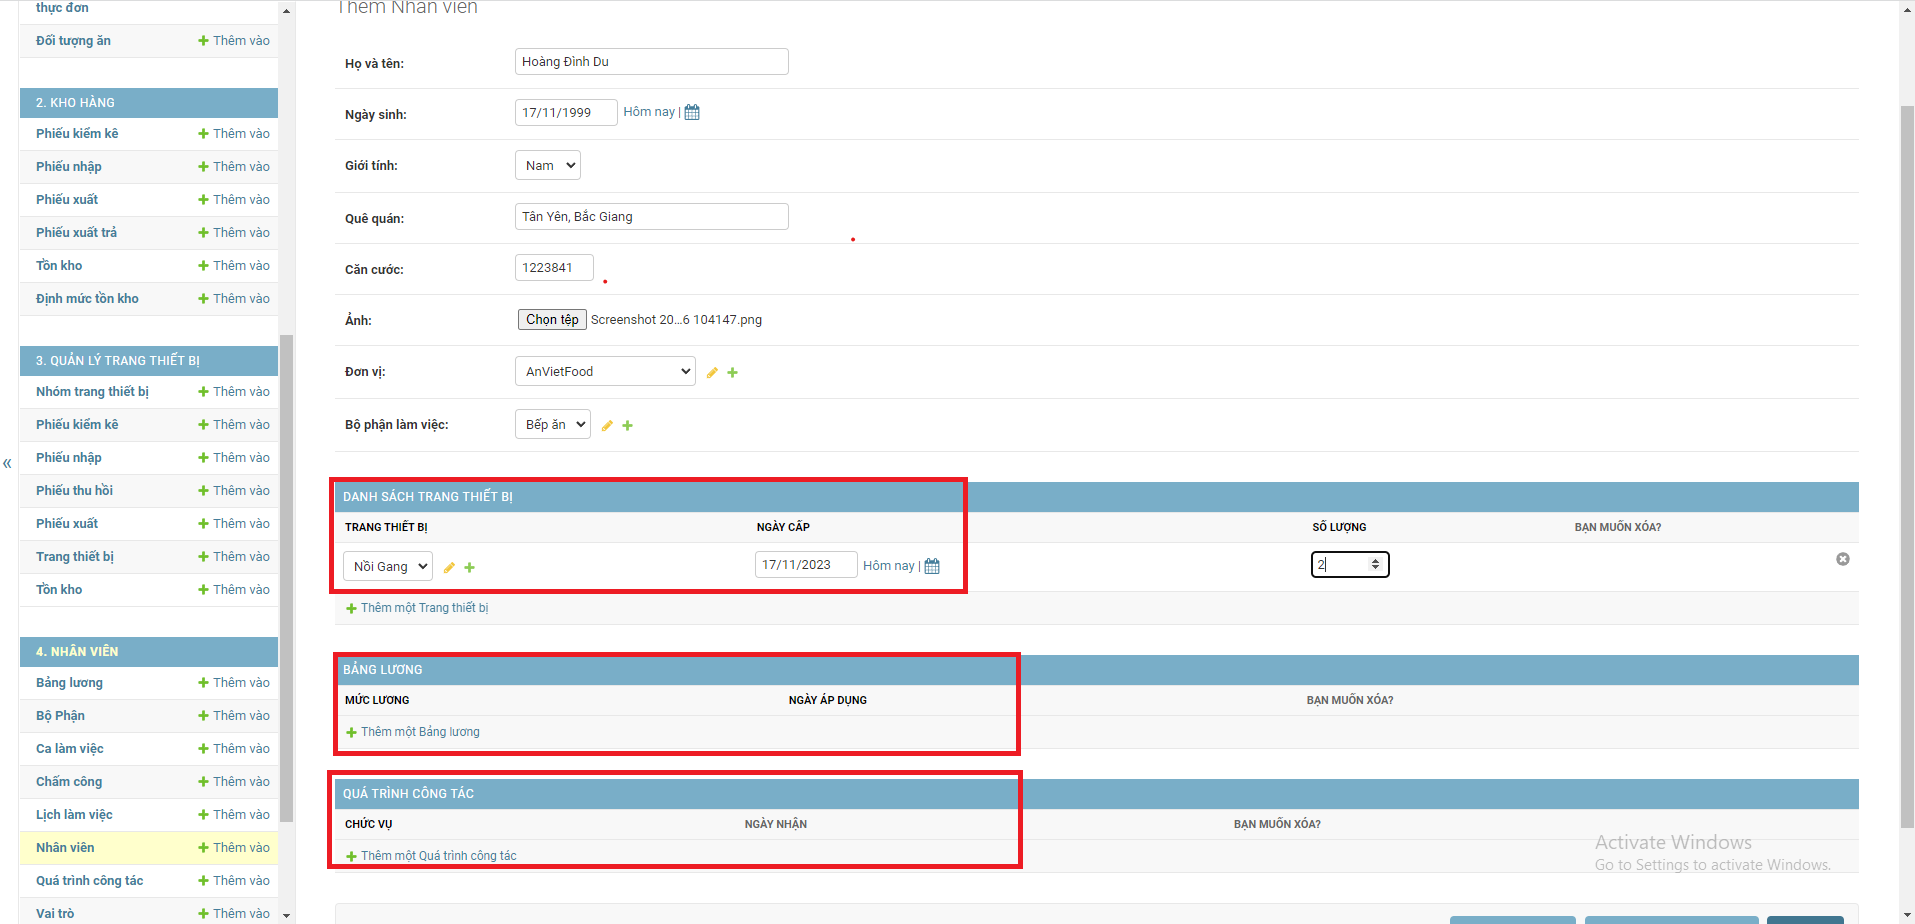Screen dimensions: 1915x924
Task: Click the pencil edit icon beside Nồi Gang
Action: (449, 568)
